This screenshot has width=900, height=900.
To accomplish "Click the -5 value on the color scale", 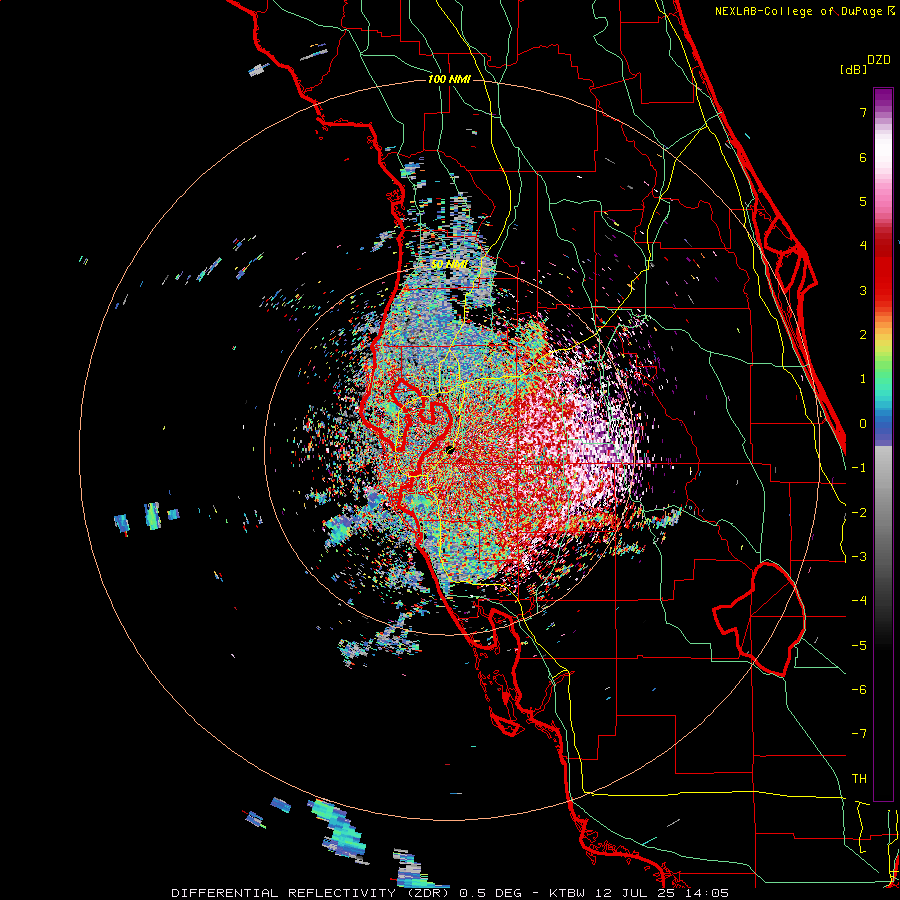I will [x=859, y=646].
